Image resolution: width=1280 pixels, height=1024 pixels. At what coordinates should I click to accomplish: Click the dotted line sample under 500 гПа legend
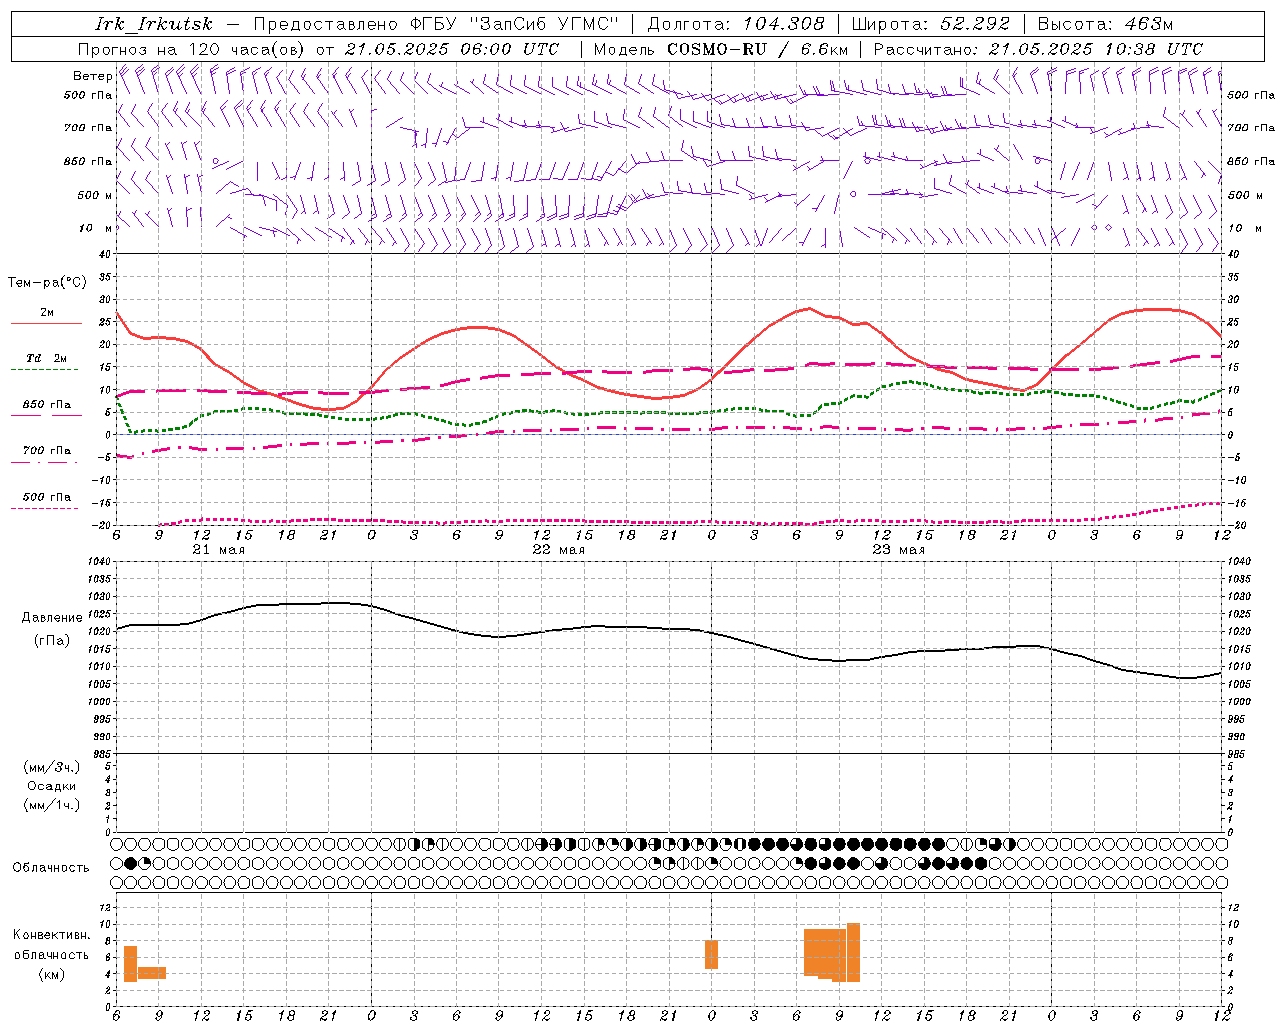pyautogui.click(x=45, y=509)
